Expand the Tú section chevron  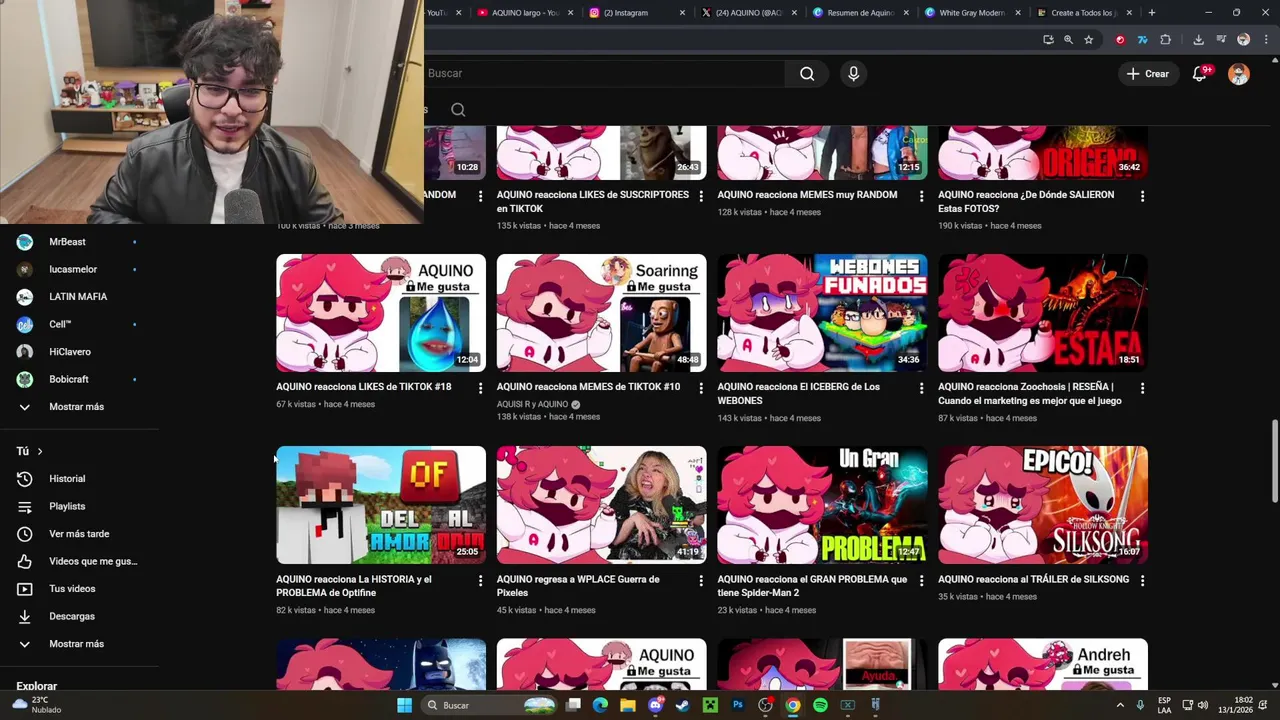[x=40, y=452]
